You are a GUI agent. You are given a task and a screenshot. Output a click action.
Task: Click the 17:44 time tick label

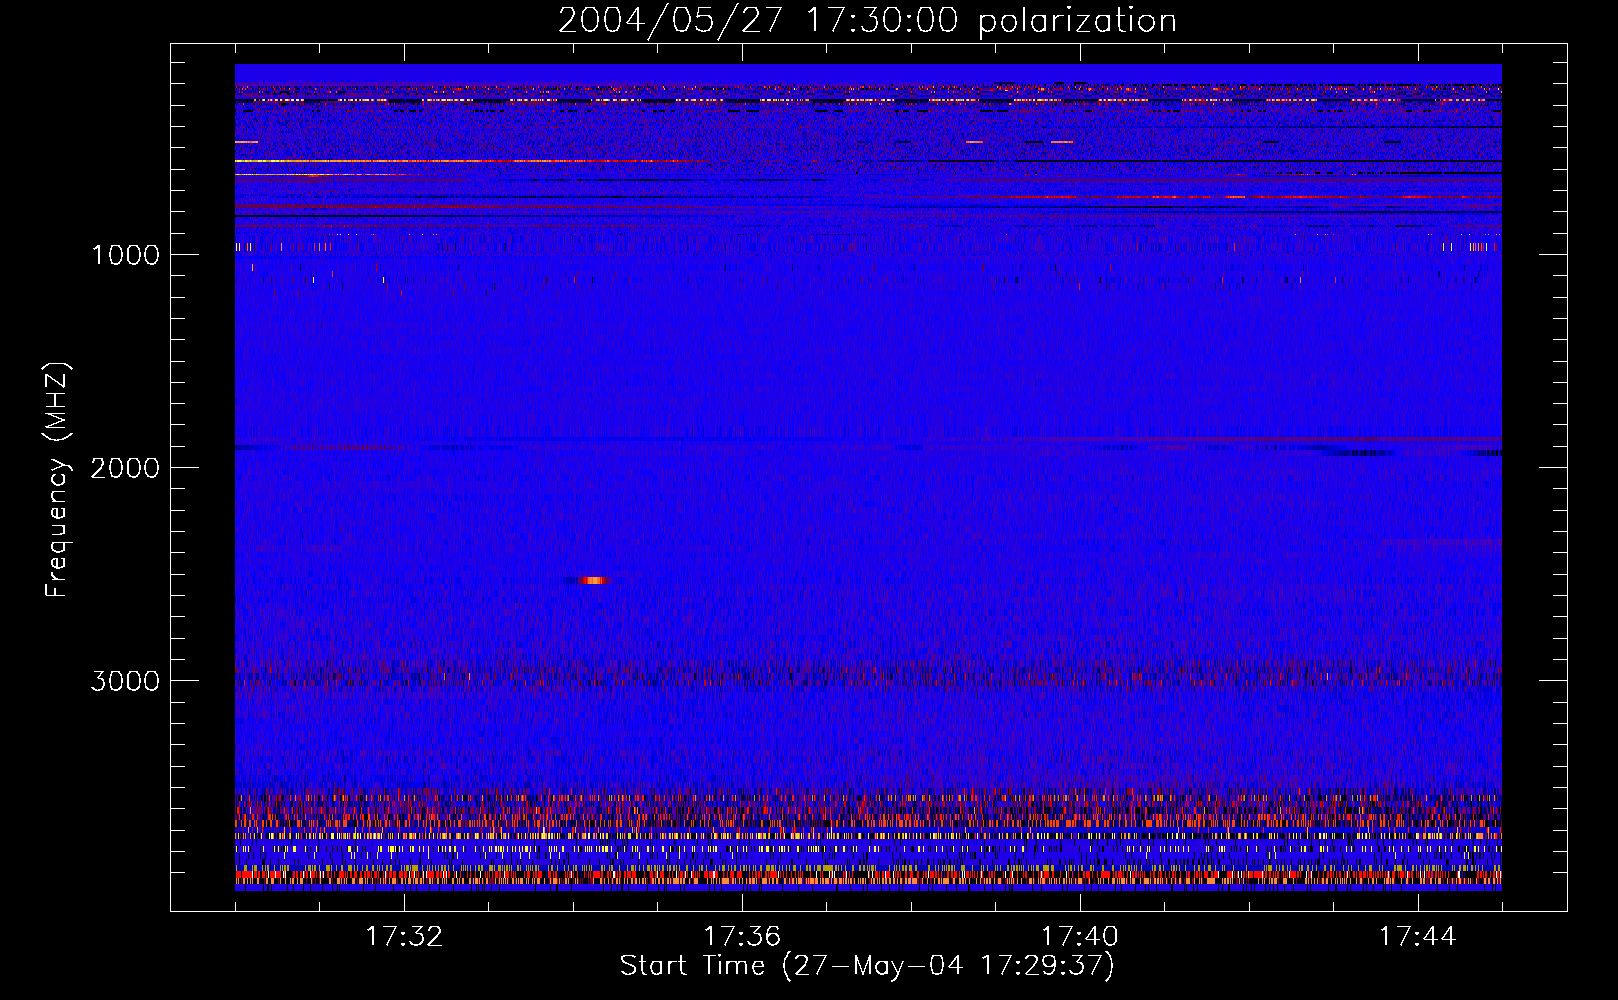[1418, 937]
